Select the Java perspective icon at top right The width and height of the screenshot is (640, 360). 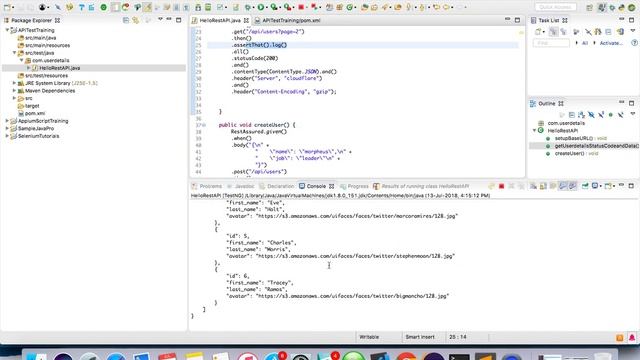pos(602,7)
